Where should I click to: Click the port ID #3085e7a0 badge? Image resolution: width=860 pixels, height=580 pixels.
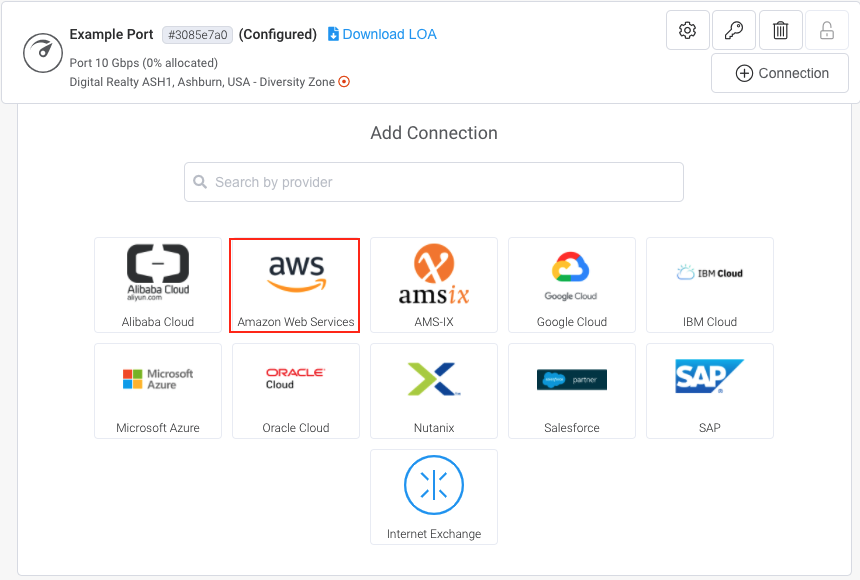[197, 35]
